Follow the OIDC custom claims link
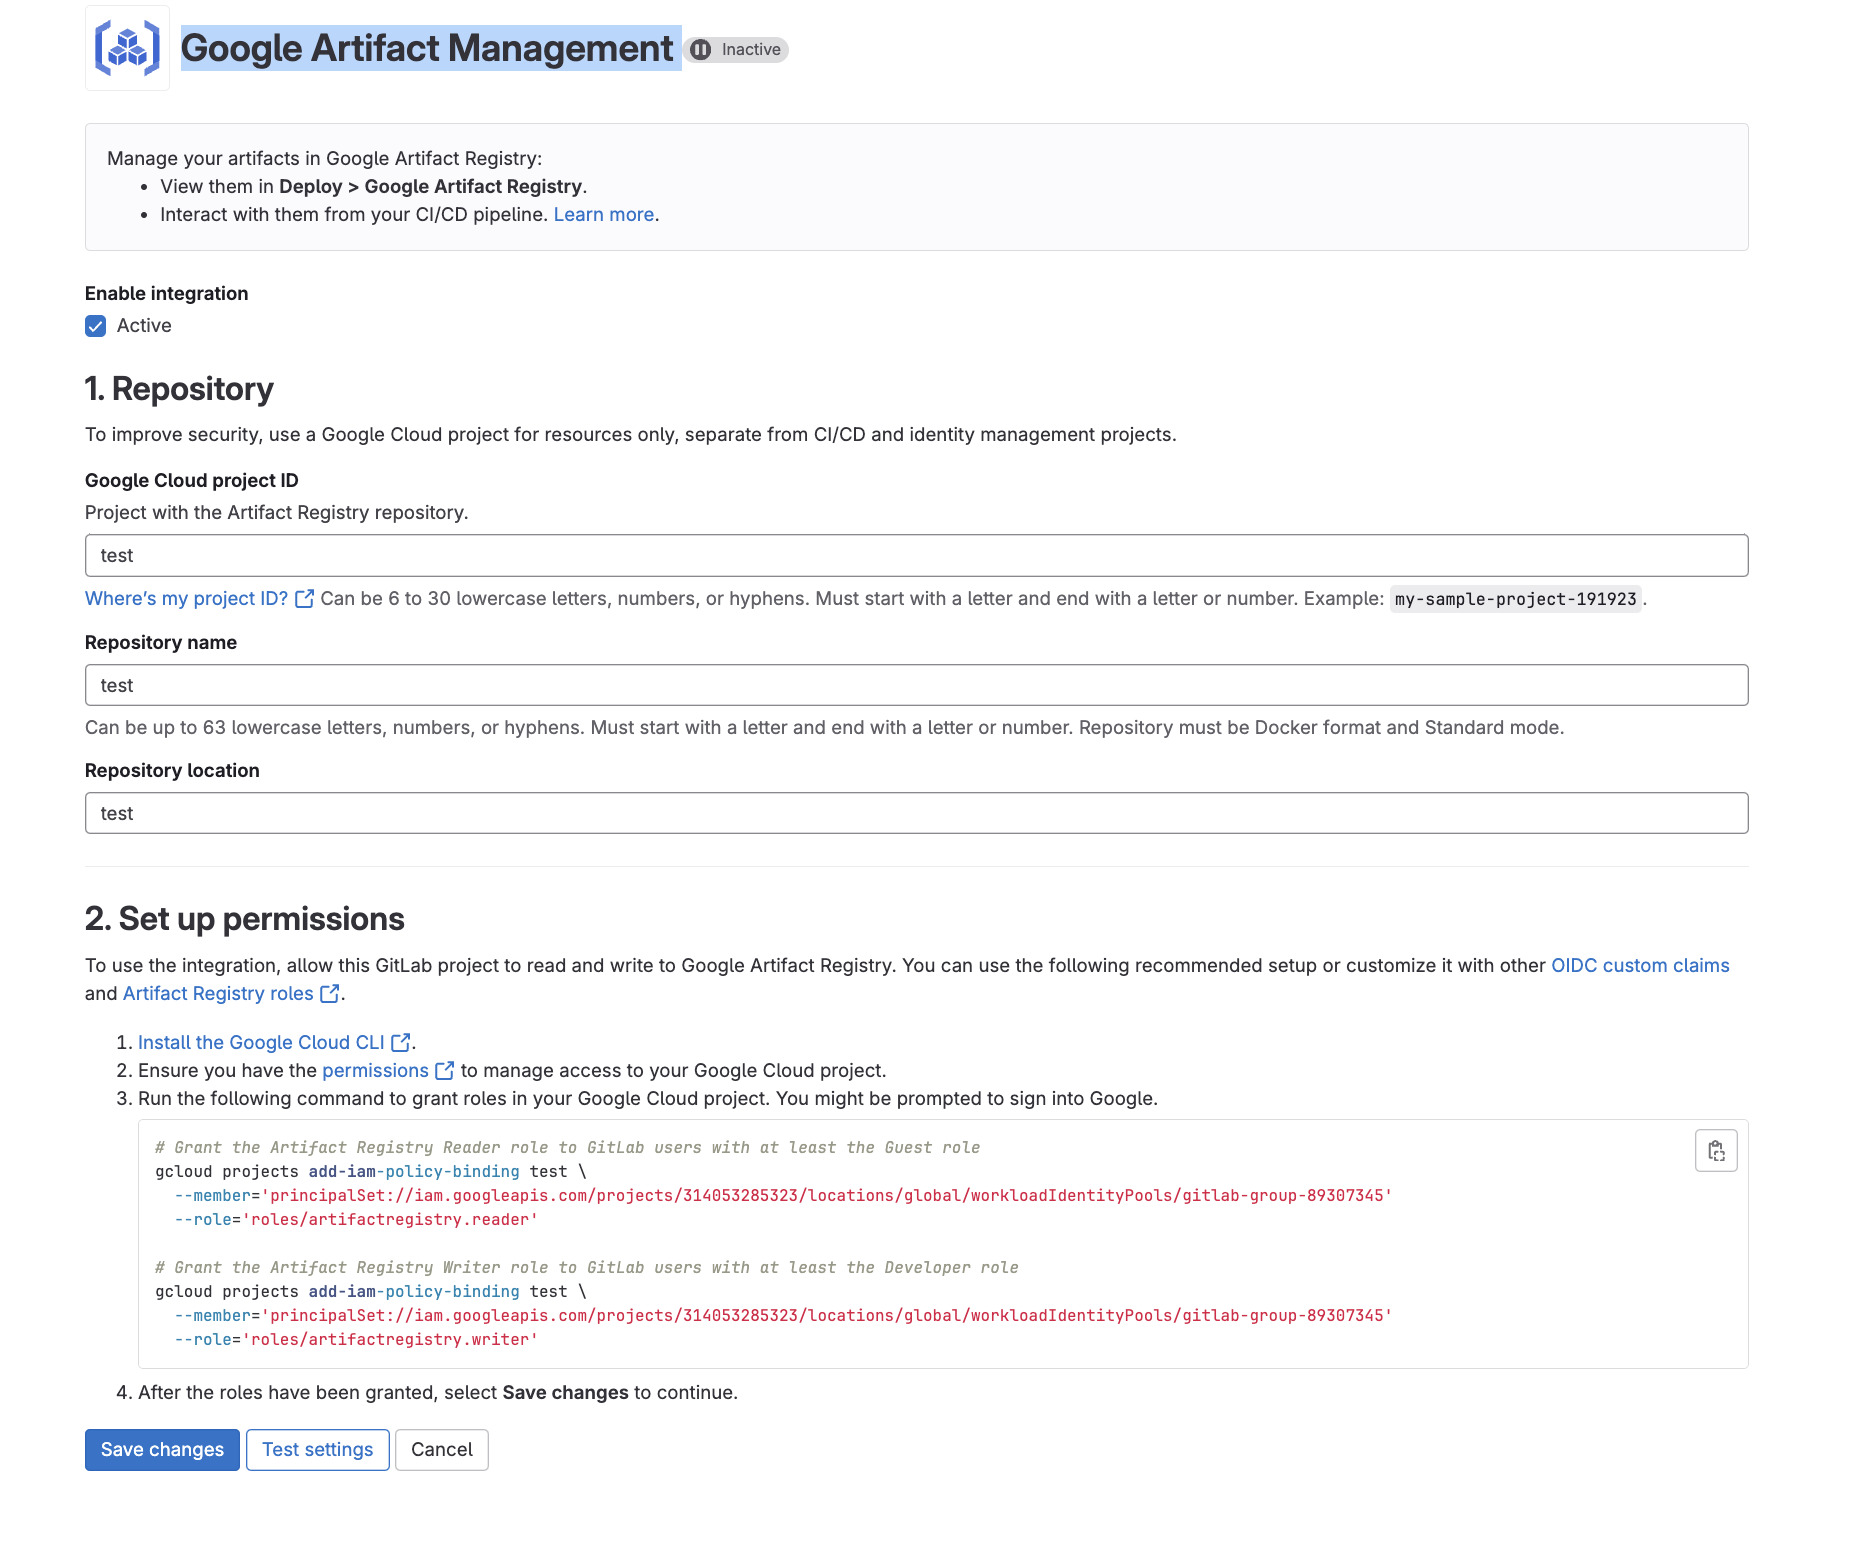Image resolution: width=1868 pixels, height=1546 pixels. click(1639, 966)
